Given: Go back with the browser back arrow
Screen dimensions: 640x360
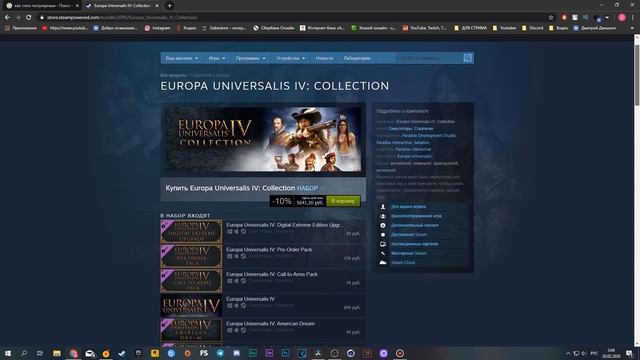Looking at the screenshot, I should (x=7, y=18).
